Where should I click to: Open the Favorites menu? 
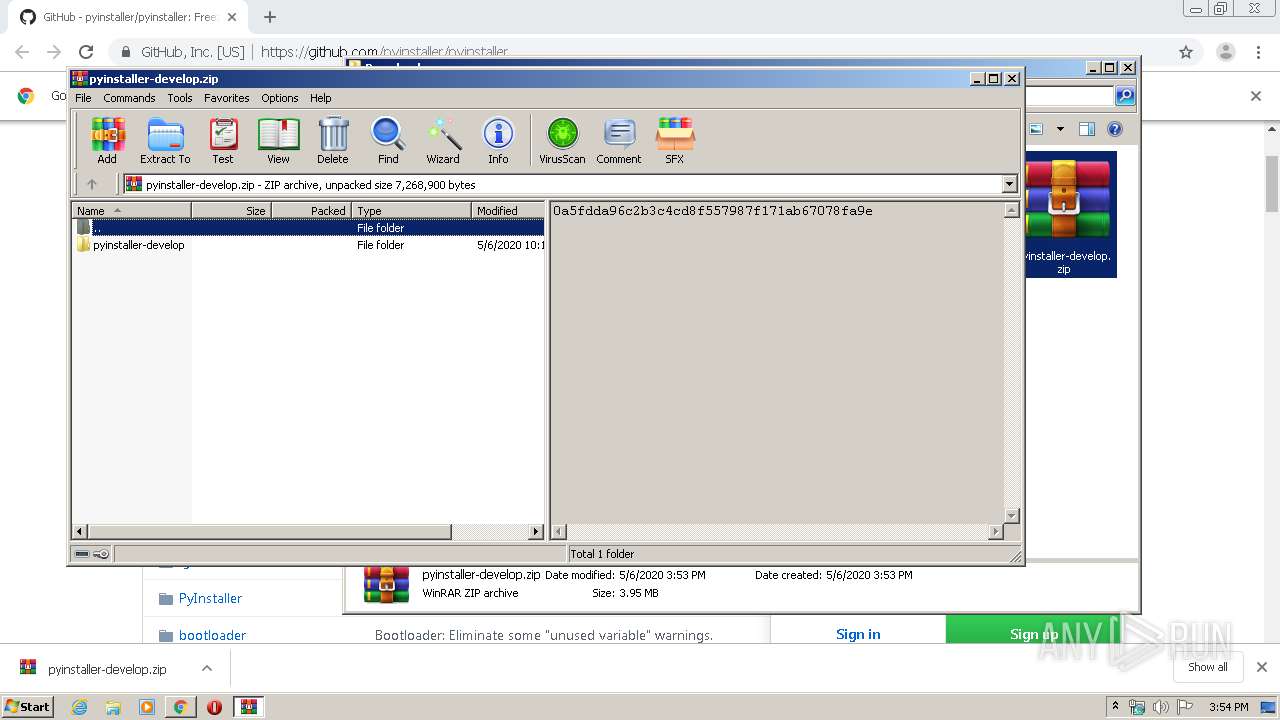click(227, 98)
